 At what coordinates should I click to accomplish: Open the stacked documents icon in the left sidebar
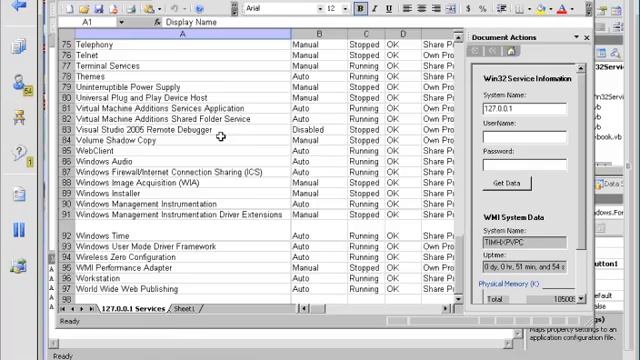(x=19, y=46)
